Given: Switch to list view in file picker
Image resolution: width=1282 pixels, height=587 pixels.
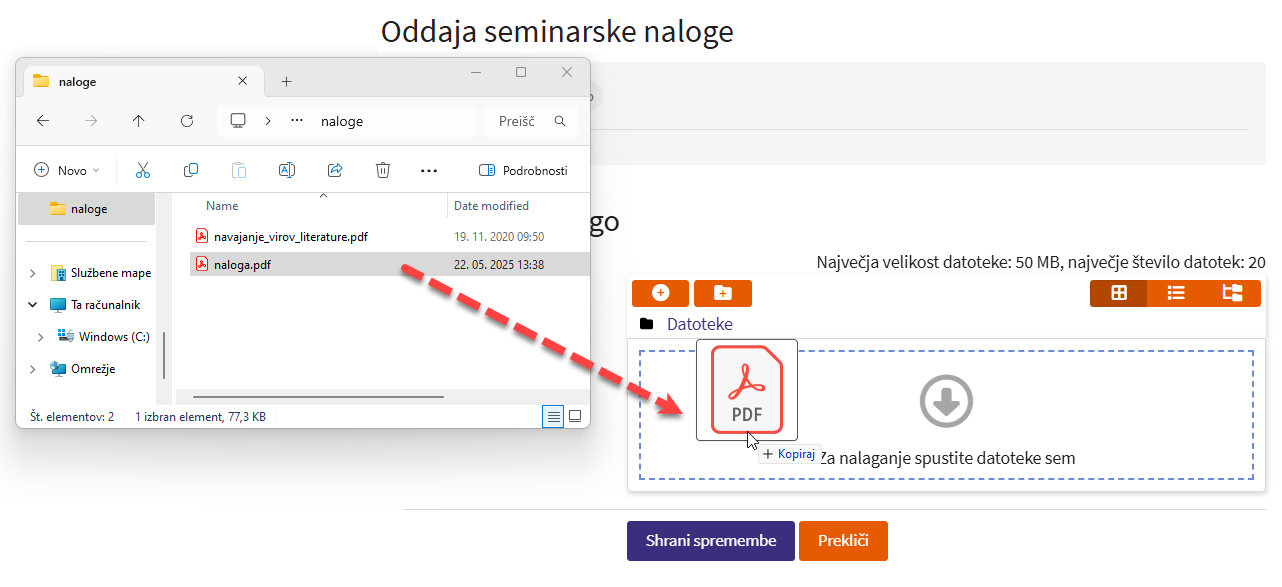Looking at the screenshot, I should click(x=1176, y=293).
